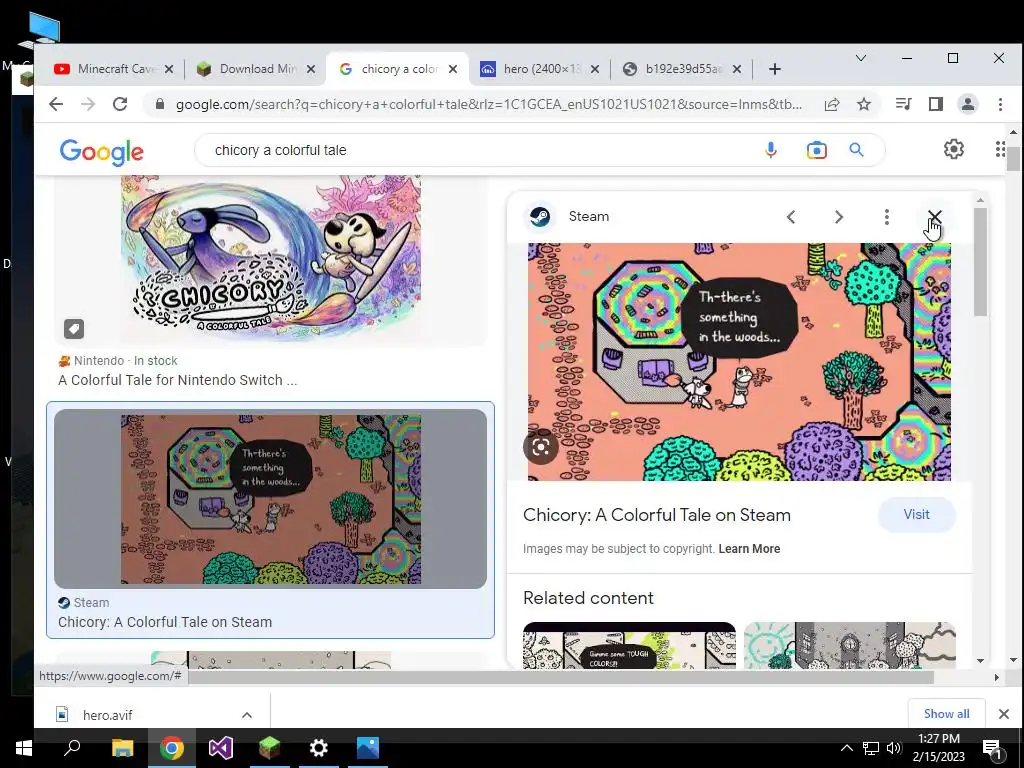
Task: Click the page vertical scrollbar thumb
Action: pos(1013,159)
